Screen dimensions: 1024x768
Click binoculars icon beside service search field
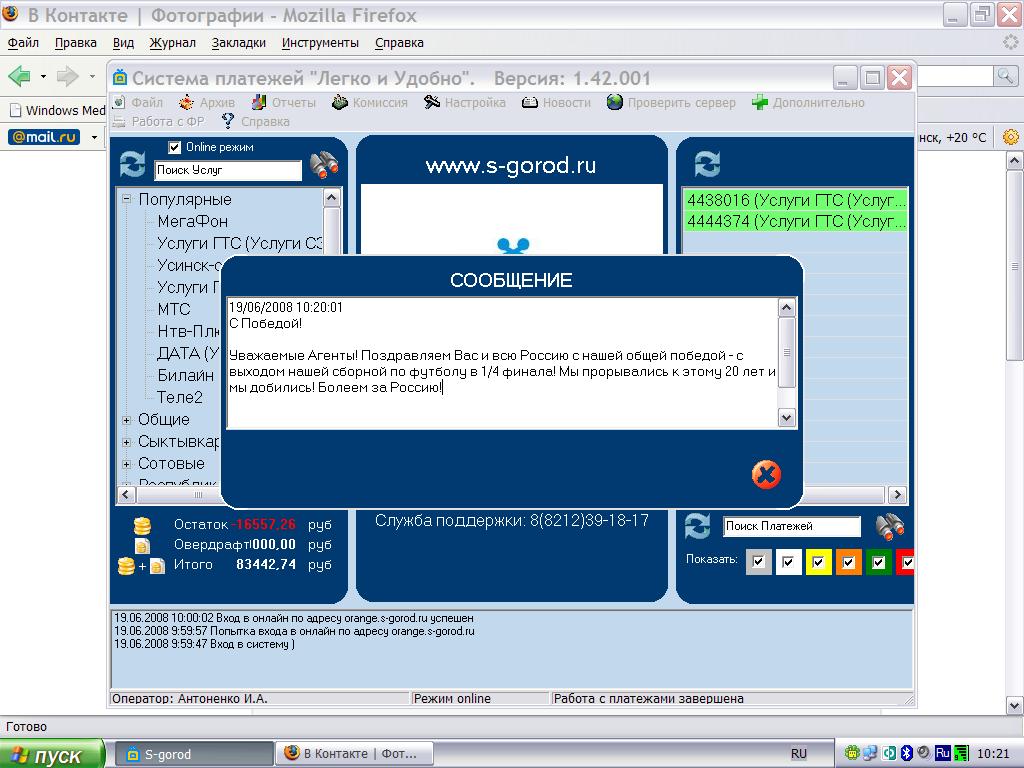(x=324, y=165)
